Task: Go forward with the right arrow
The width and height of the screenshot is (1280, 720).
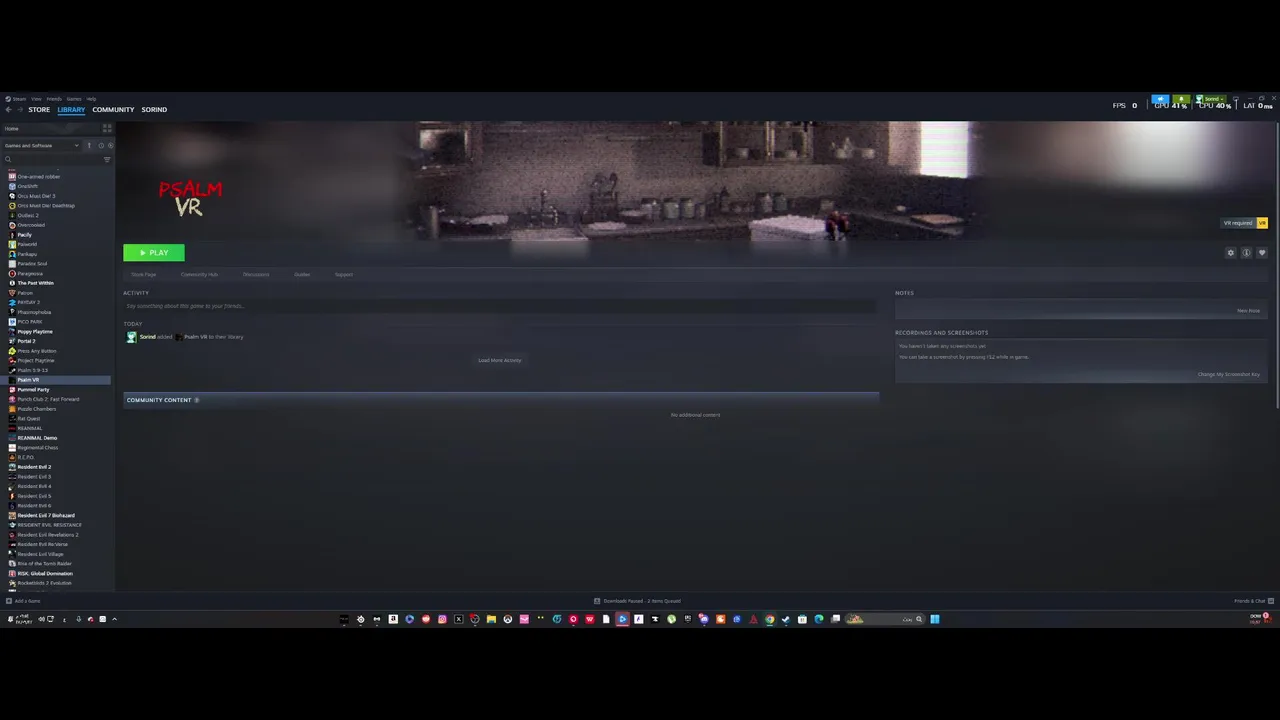Action: (x=20, y=110)
